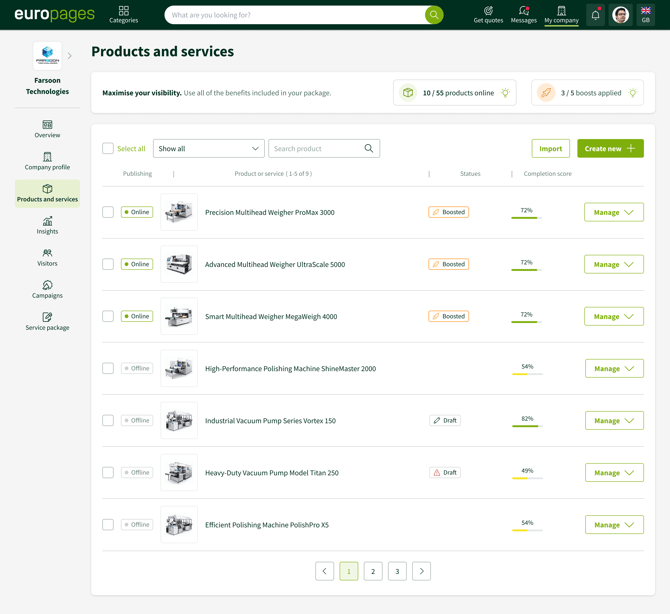
Task: Click the Import button
Action: click(550, 148)
